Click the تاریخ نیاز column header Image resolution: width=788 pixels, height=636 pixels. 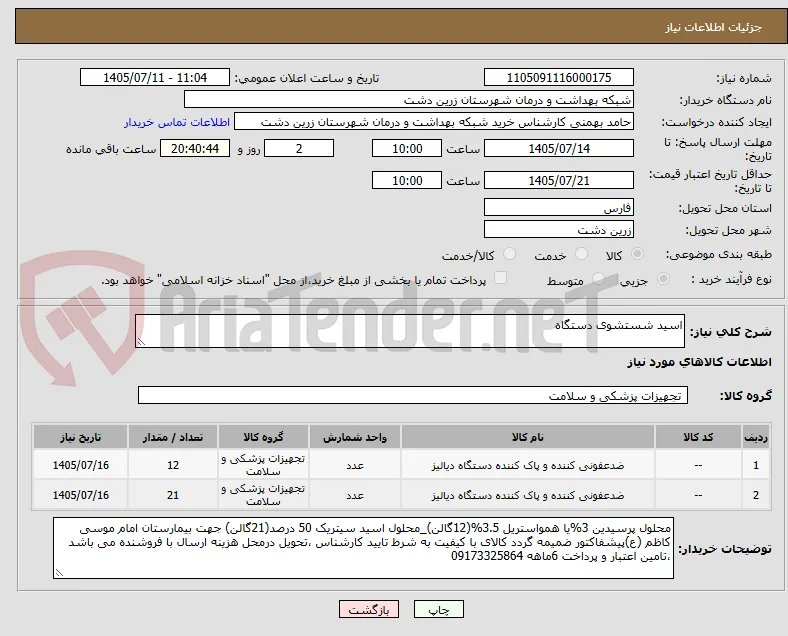[80, 437]
